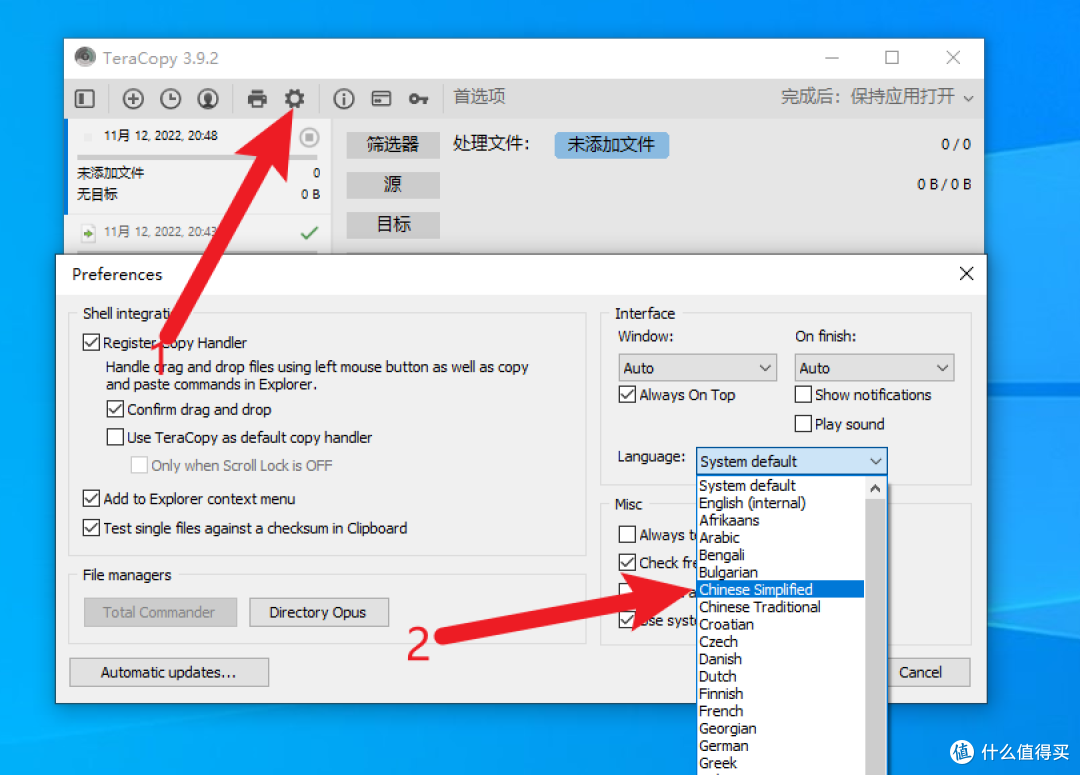Click the 首选项 toolbar label
The image size is (1080, 775).
(479, 96)
